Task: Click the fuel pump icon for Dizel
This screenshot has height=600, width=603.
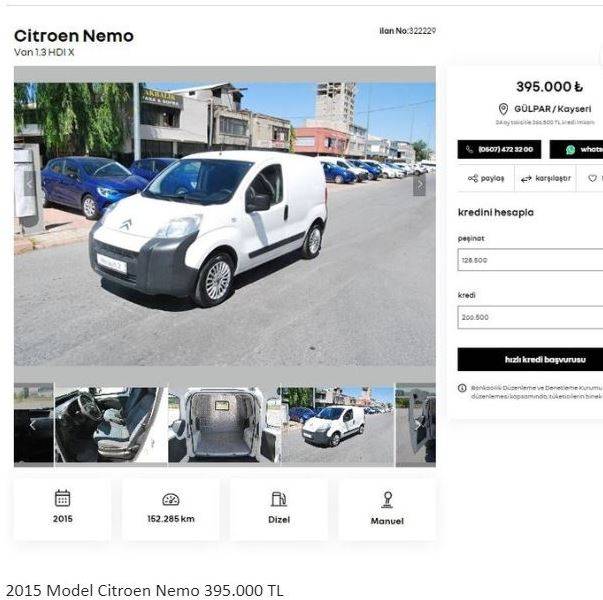Action: tap(279, 499)
